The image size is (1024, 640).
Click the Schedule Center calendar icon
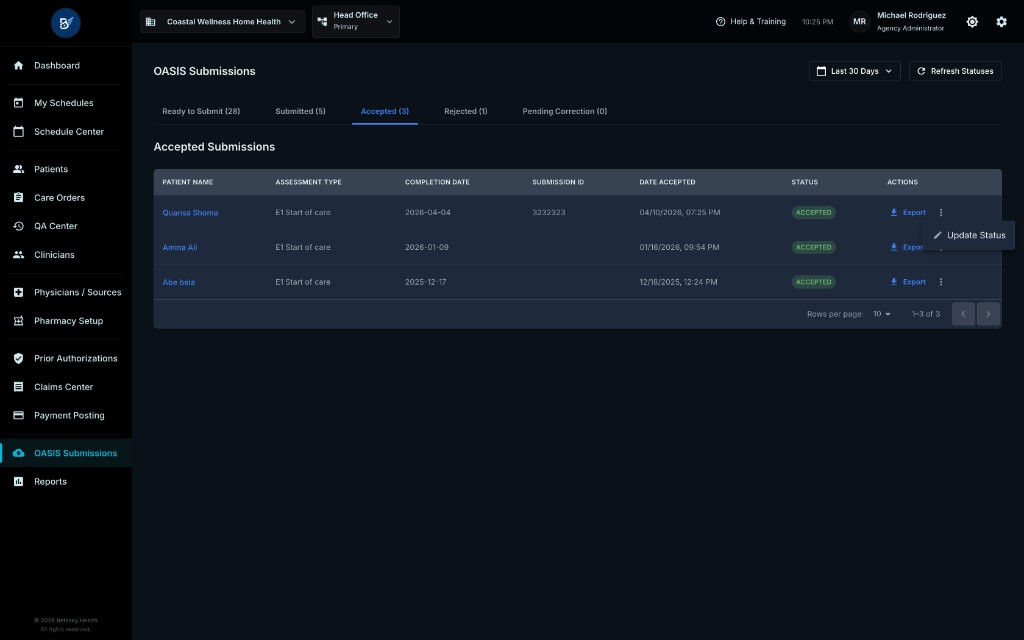point(18,131)
